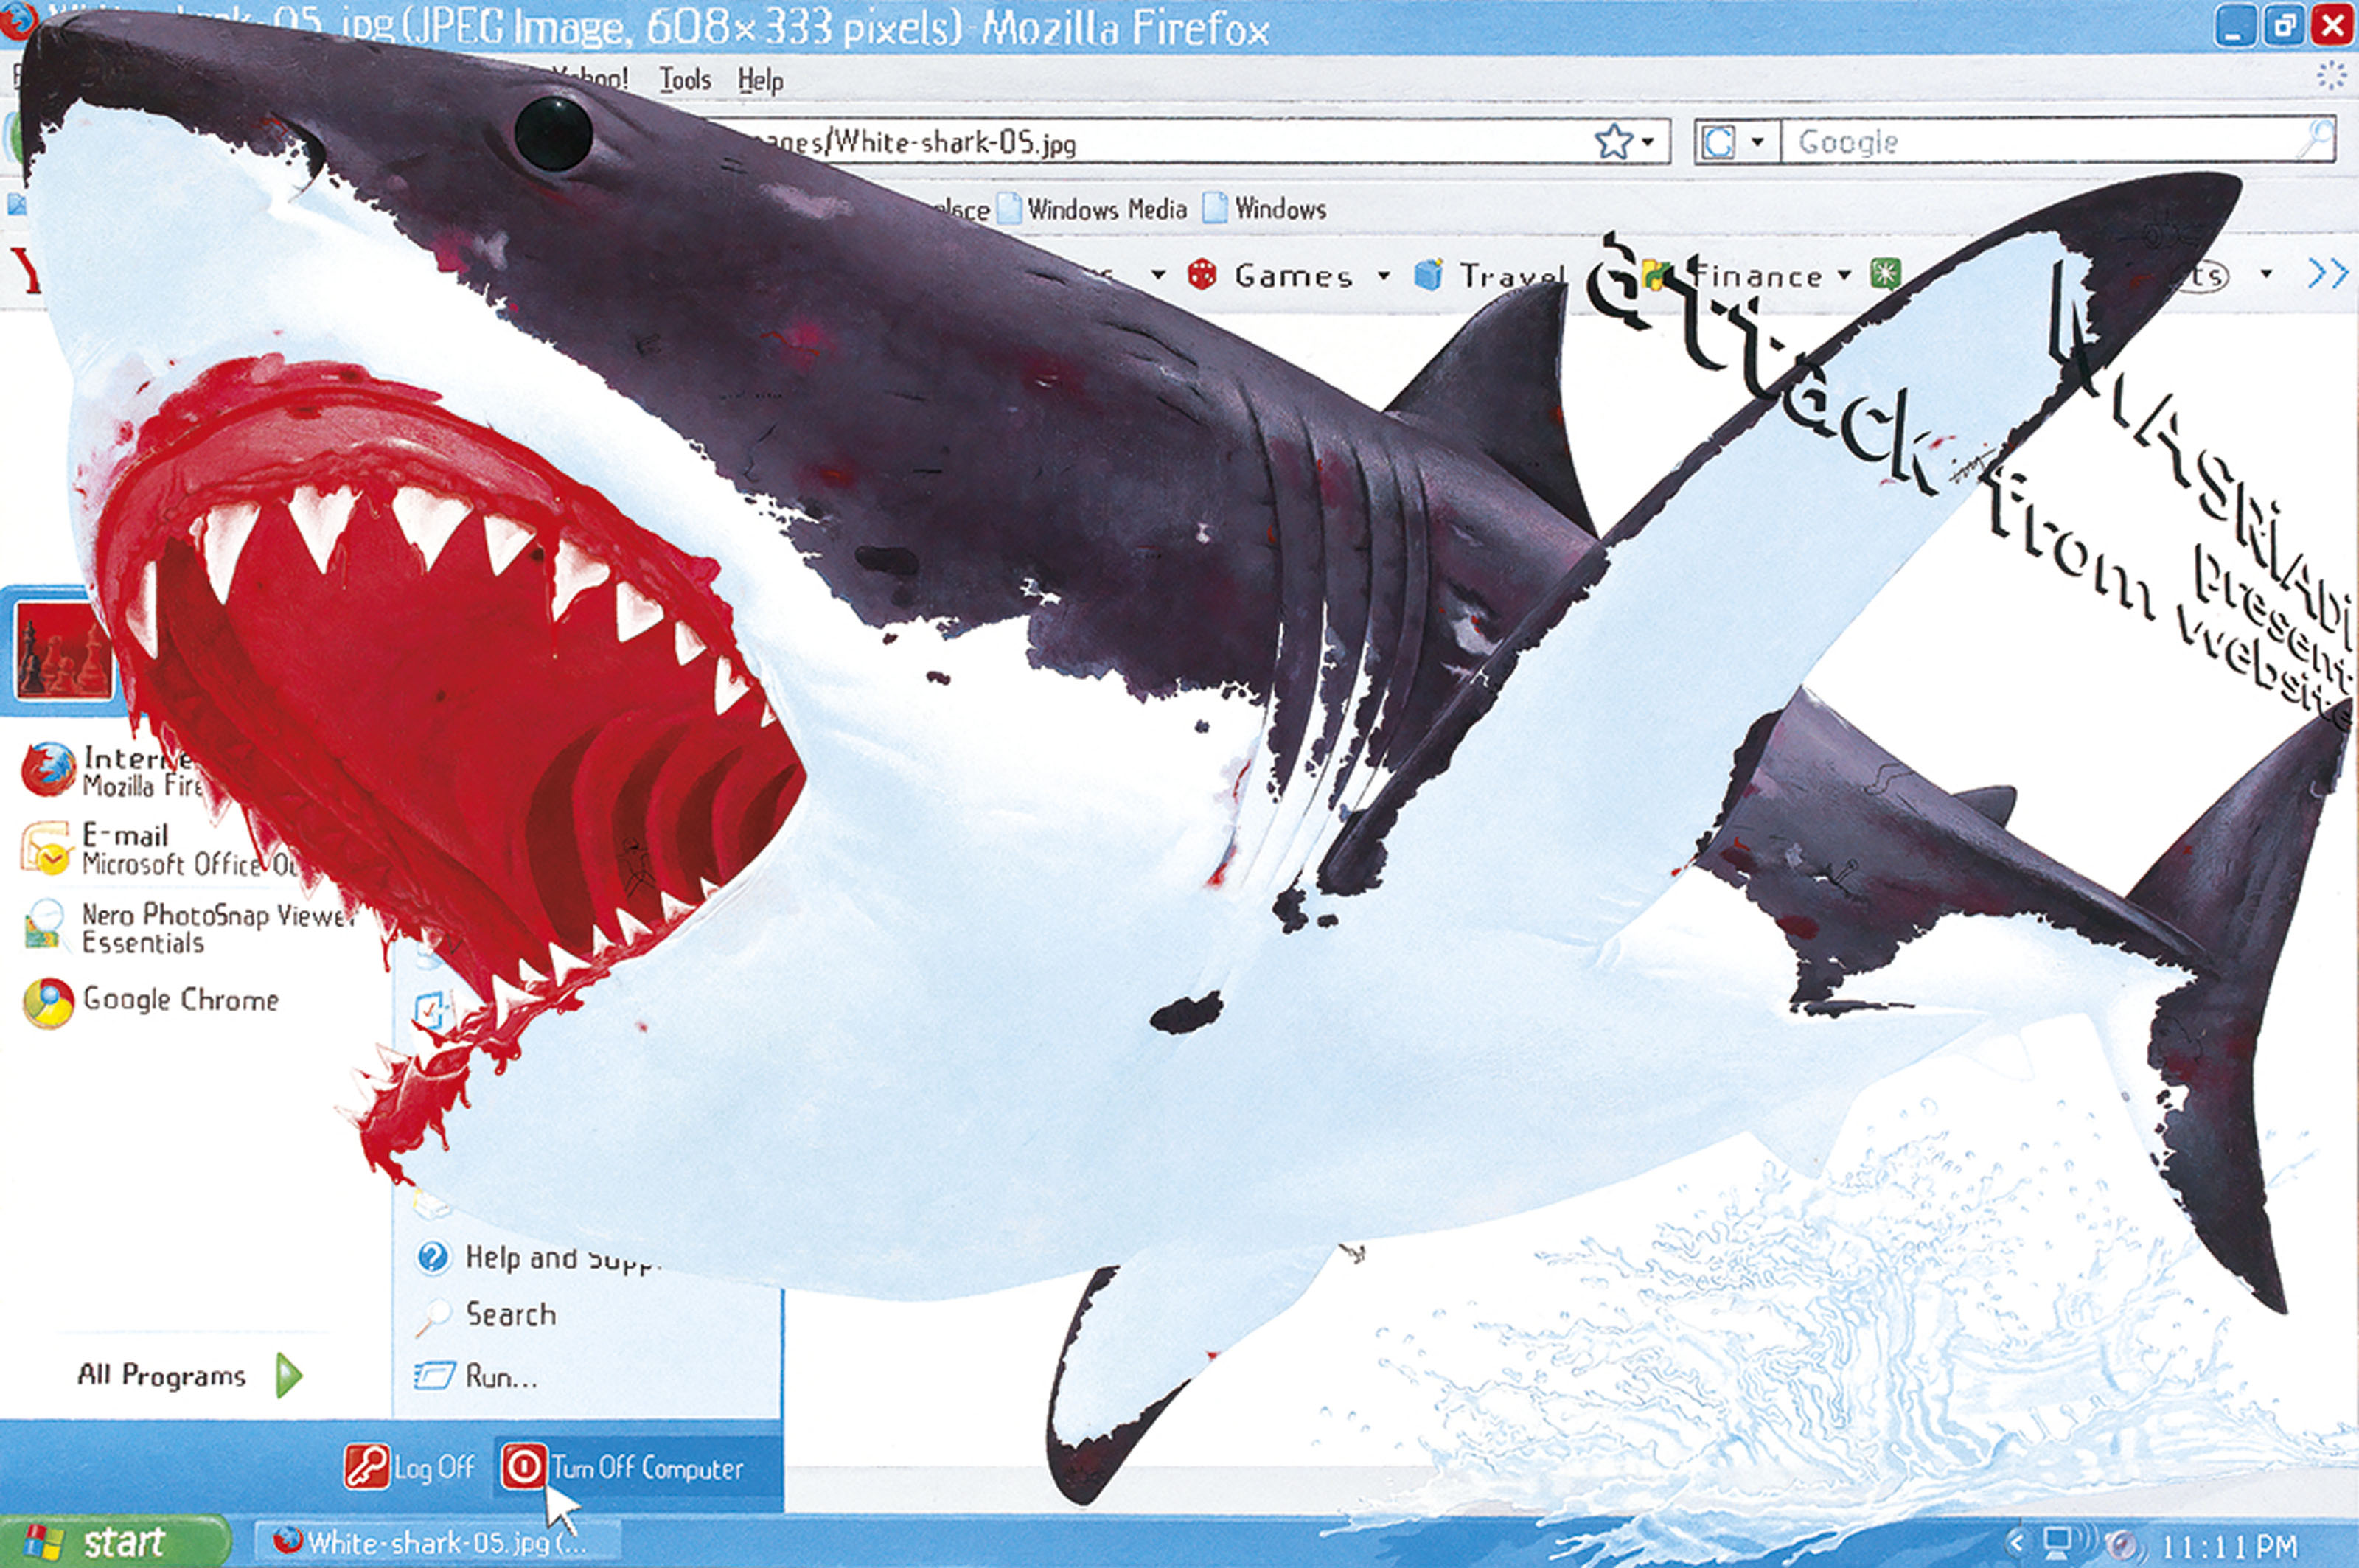Open the Windows Media bookmark
Image resolution: width=2359 pixels, height=1568 pixels.
pyautogui.click(x=1095, y=209)
